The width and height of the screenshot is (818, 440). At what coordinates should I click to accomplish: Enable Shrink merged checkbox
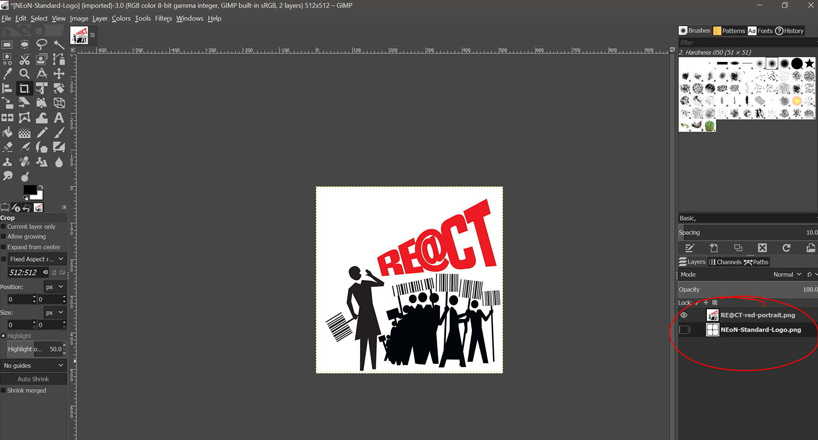[3, 390]
